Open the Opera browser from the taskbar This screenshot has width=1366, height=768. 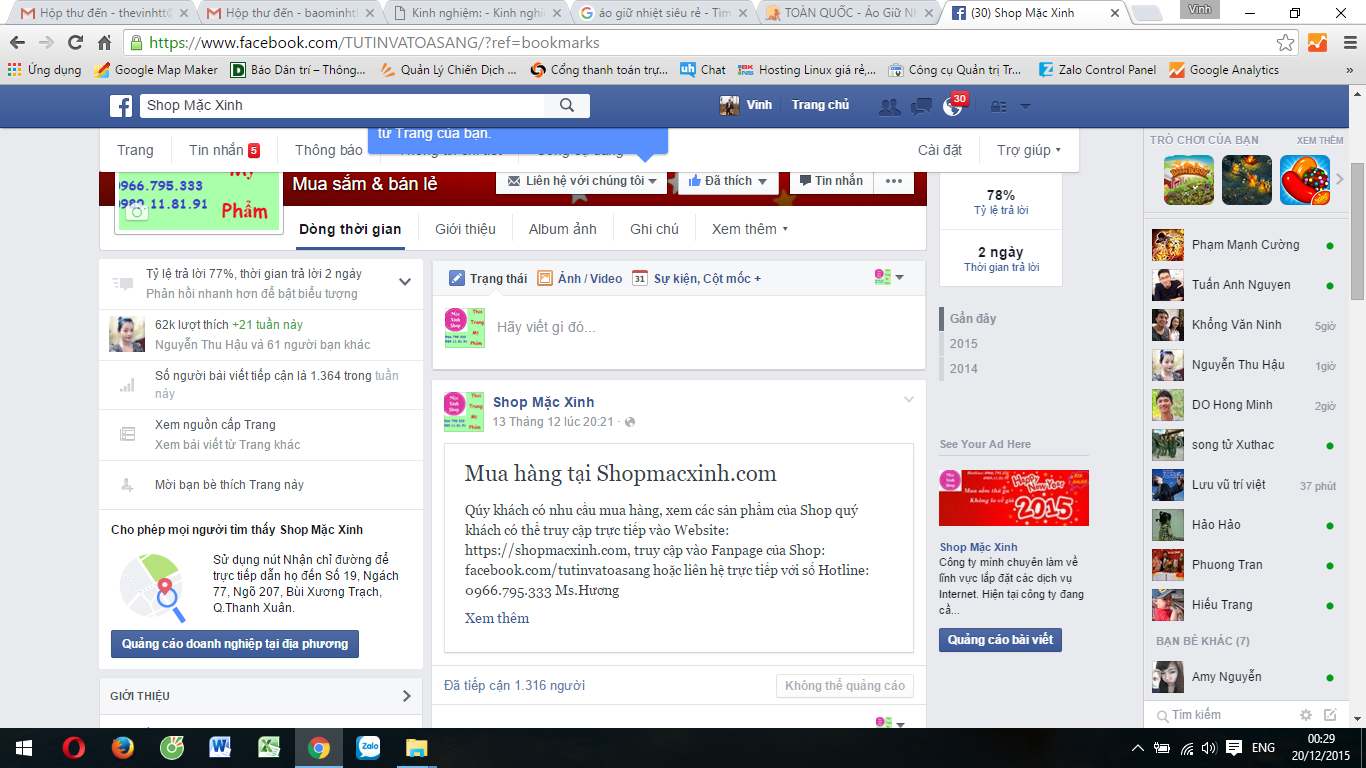pos(74,747)
